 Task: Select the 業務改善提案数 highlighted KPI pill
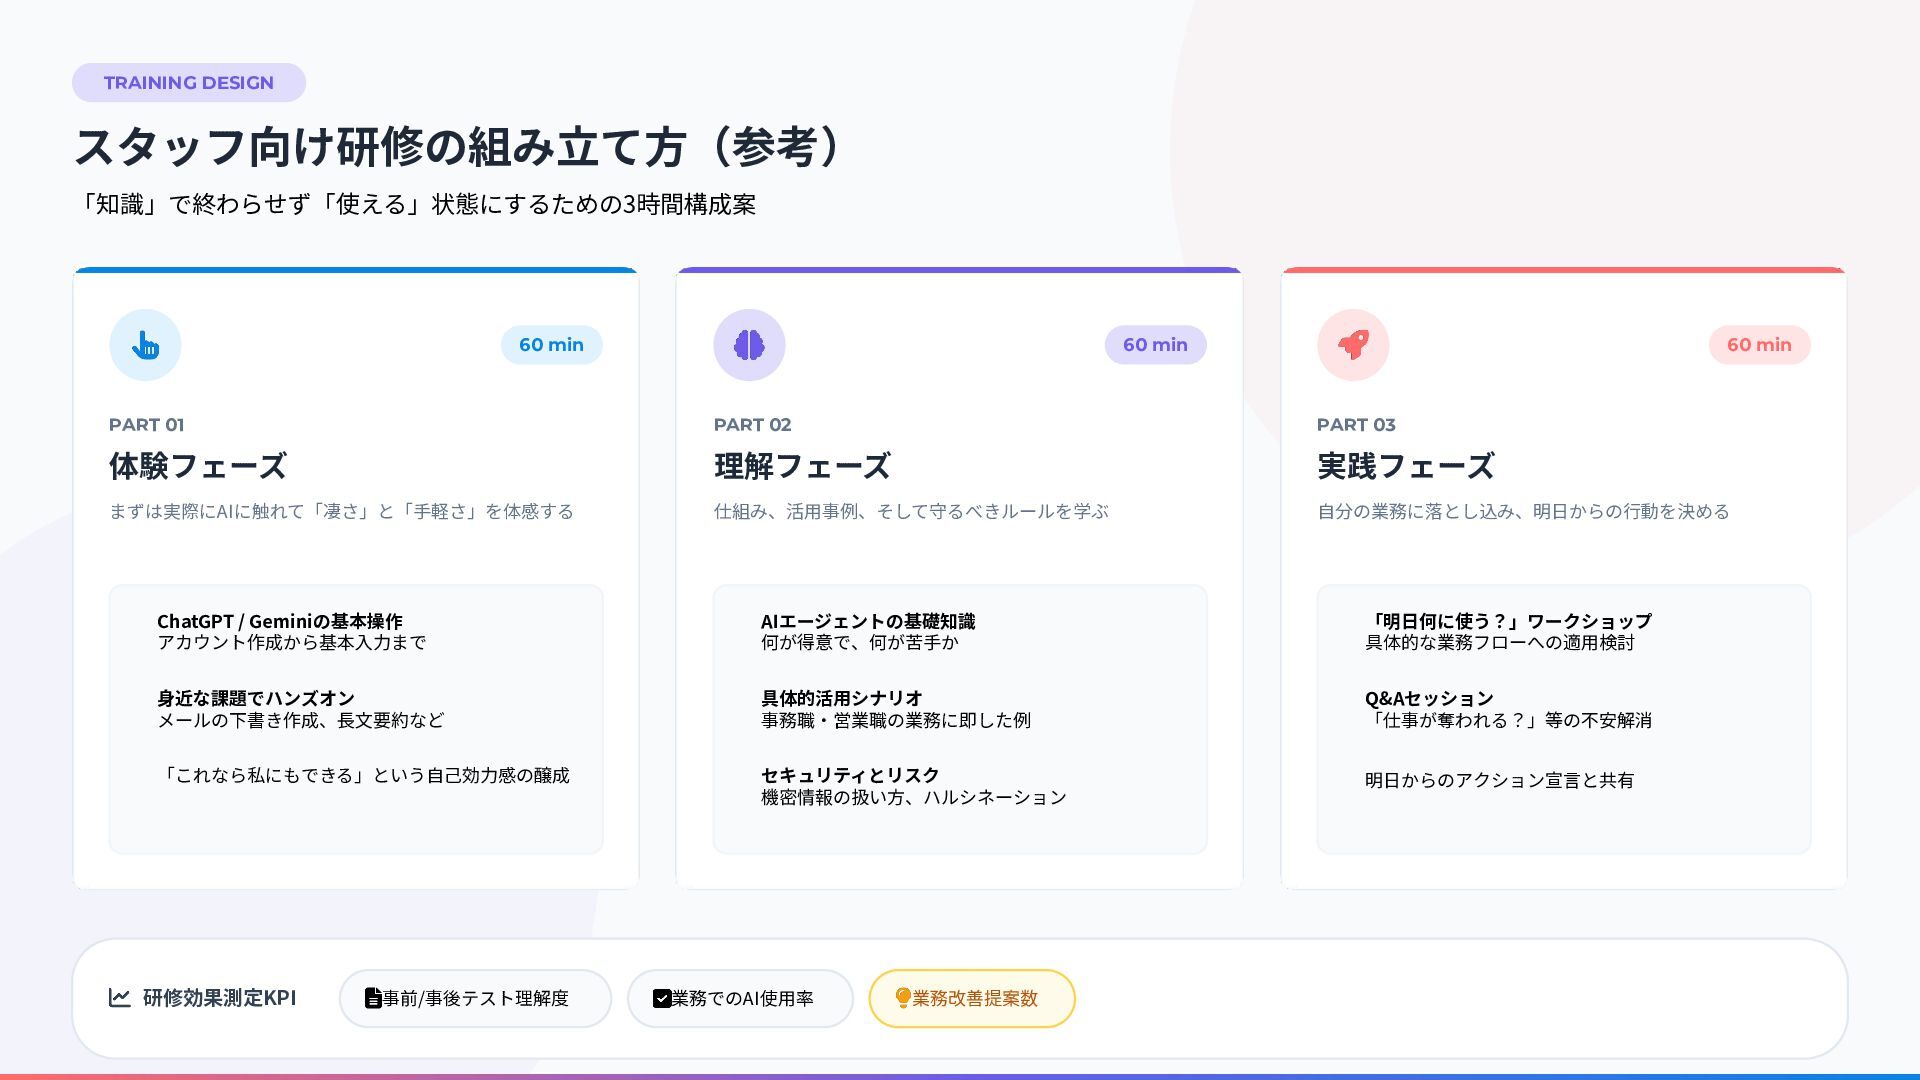click(x=974, y=998)
